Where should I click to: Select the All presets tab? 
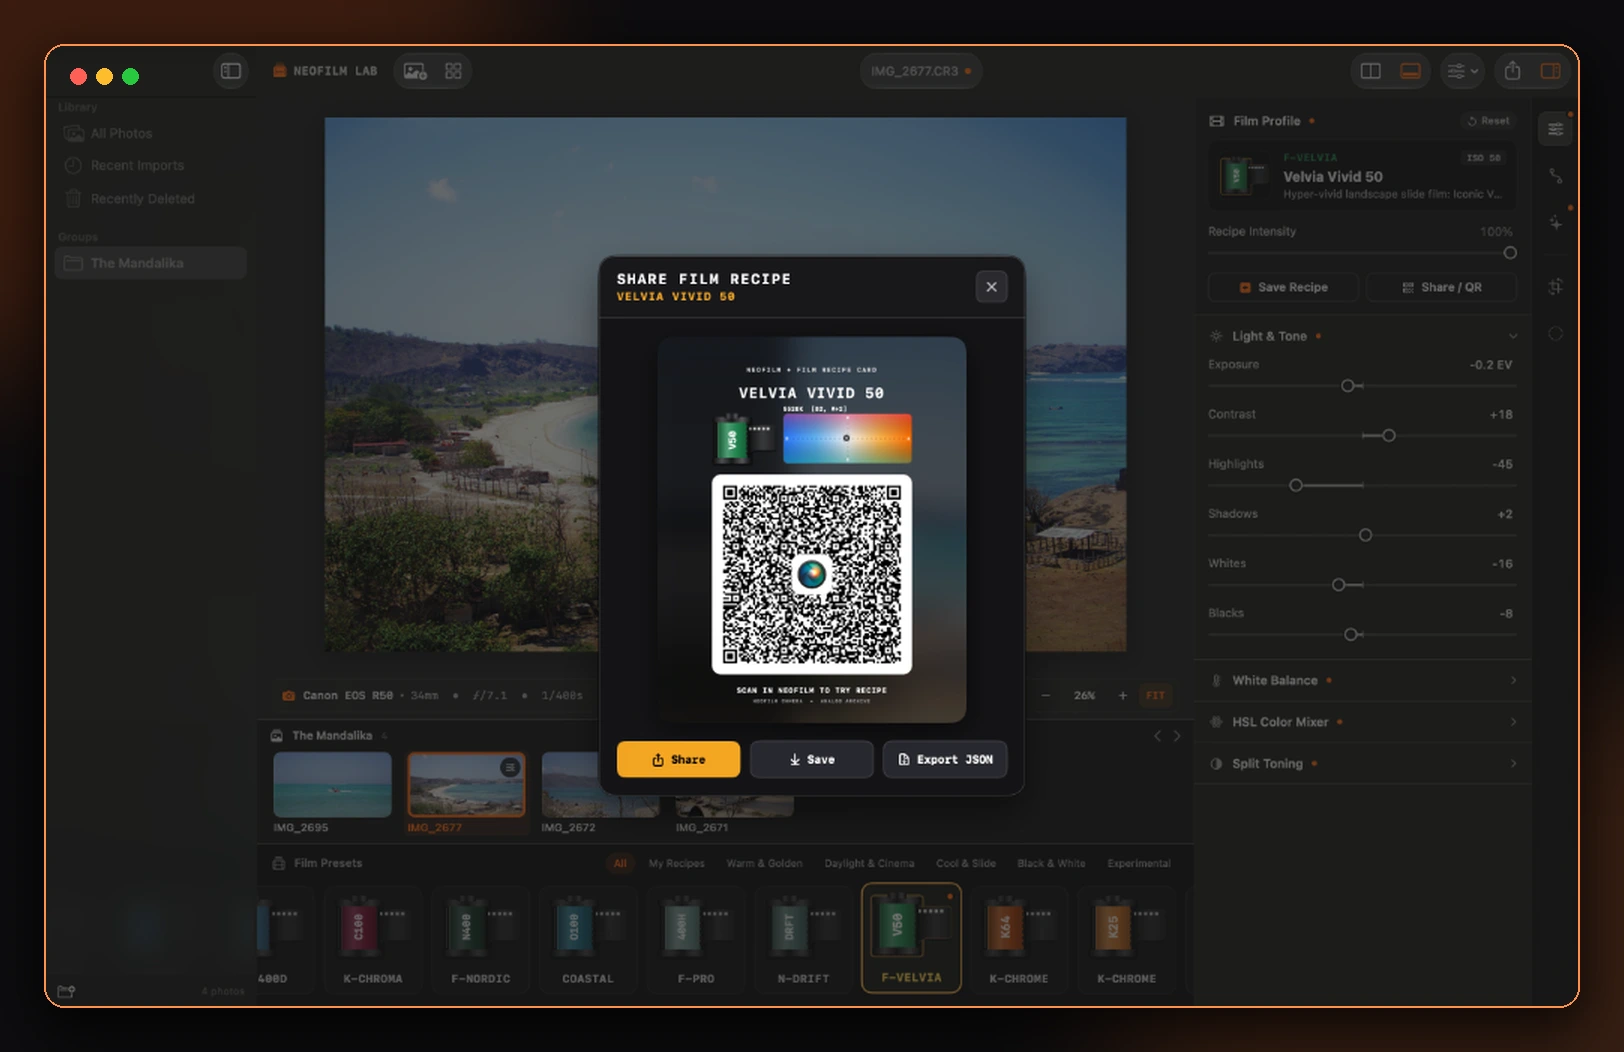pyautogui.click(x=620, y=863)
